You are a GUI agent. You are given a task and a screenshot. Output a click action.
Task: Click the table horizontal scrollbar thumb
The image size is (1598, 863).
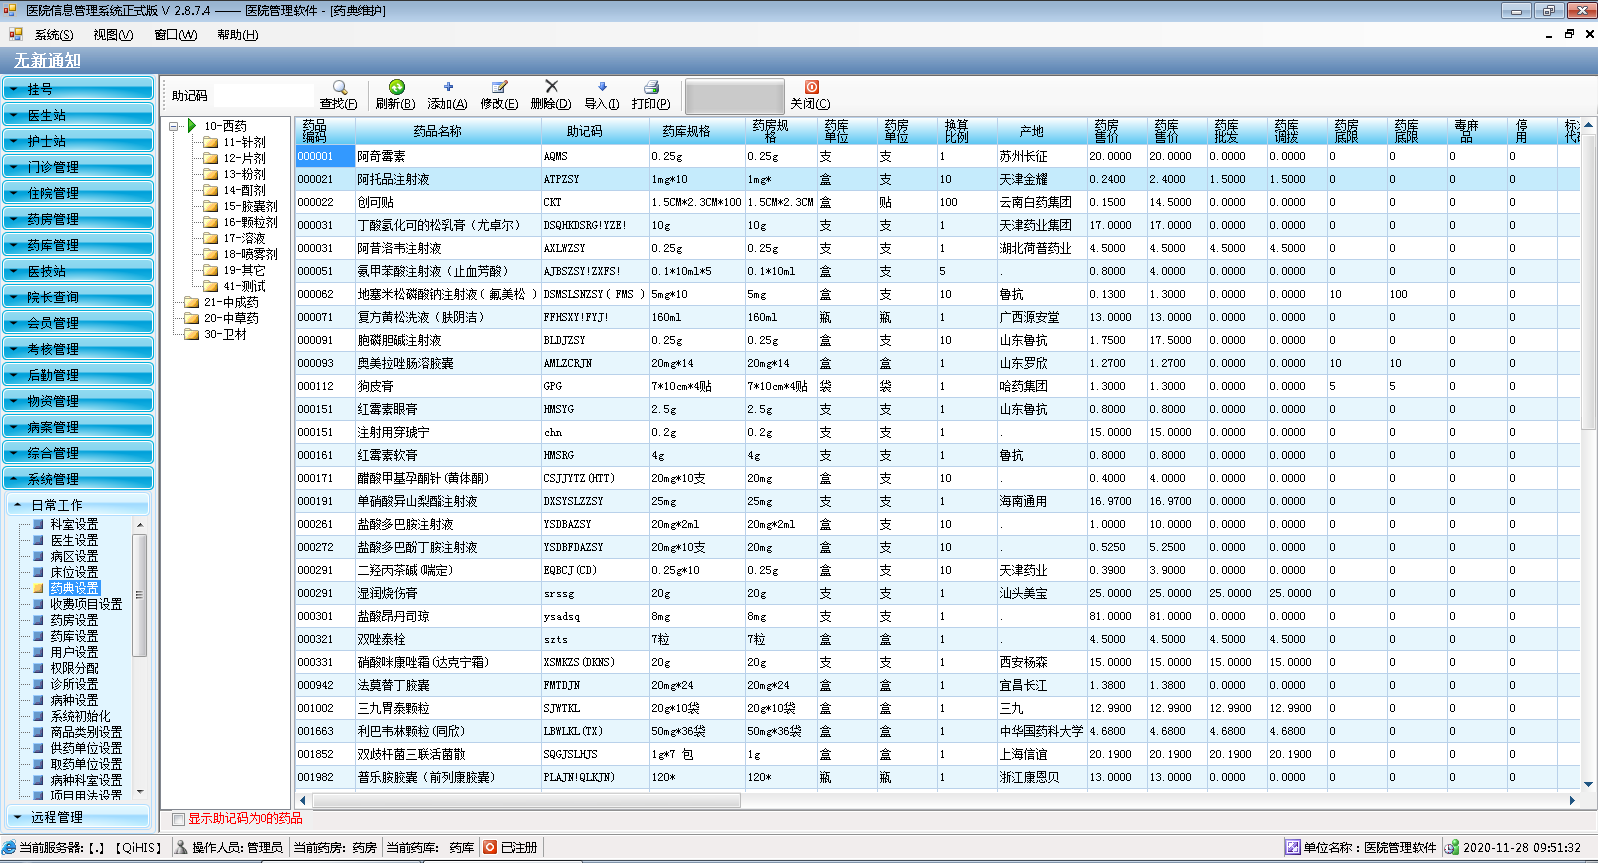click(526, 800)
